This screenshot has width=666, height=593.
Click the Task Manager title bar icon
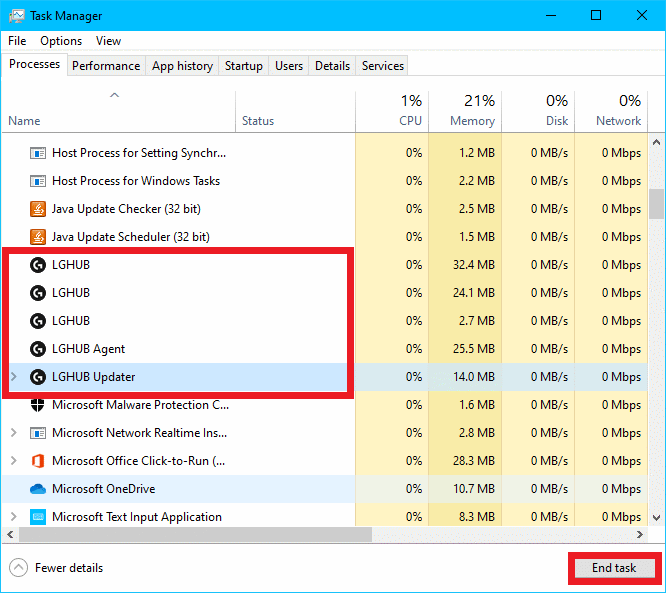click(x=17, y=16)
